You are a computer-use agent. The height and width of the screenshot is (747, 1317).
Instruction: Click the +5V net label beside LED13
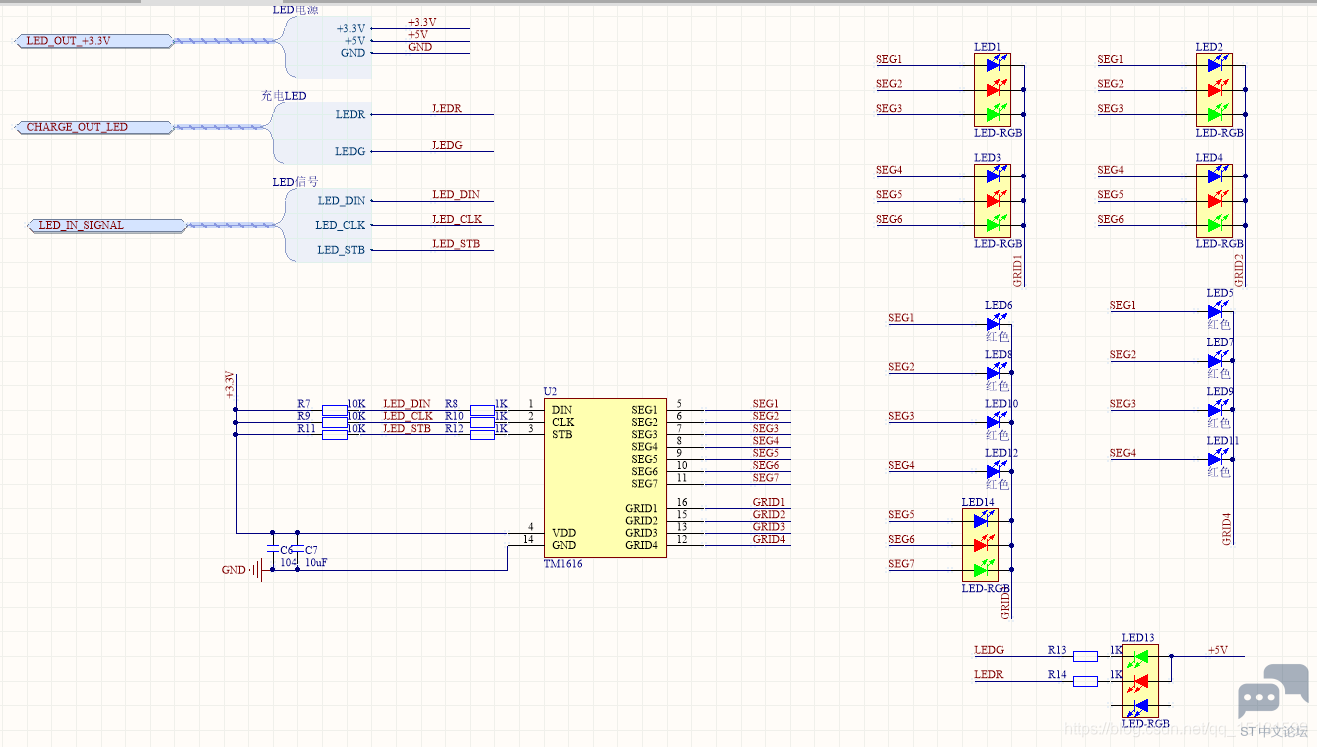point(1217,650)
